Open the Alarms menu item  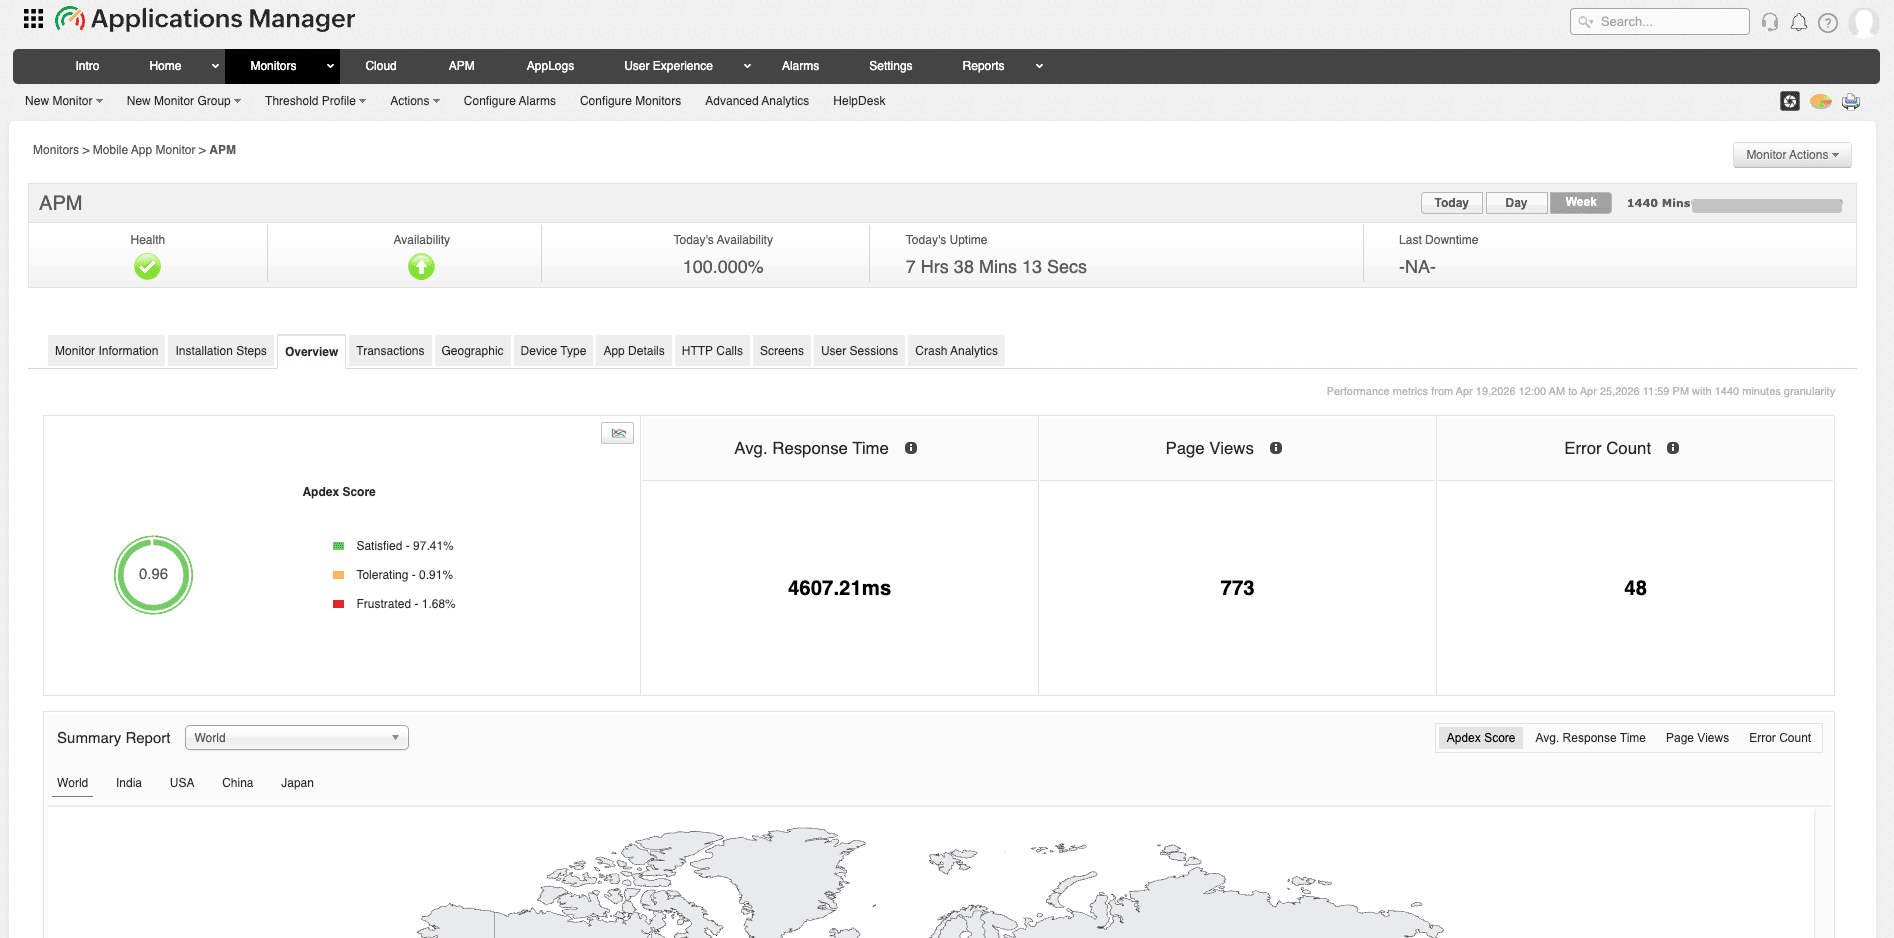click(800, 66)
